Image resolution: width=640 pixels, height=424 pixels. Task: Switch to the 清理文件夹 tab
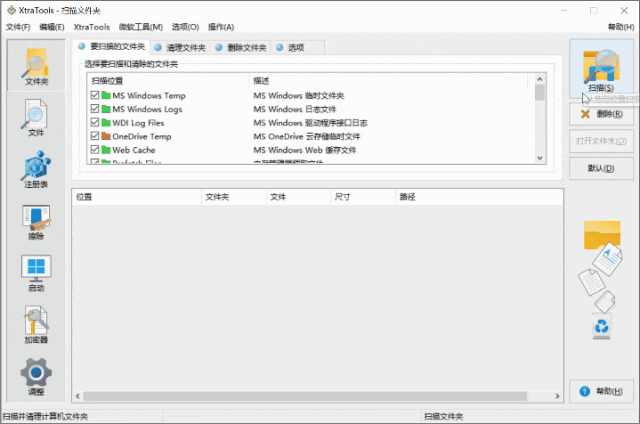(180, 48)
